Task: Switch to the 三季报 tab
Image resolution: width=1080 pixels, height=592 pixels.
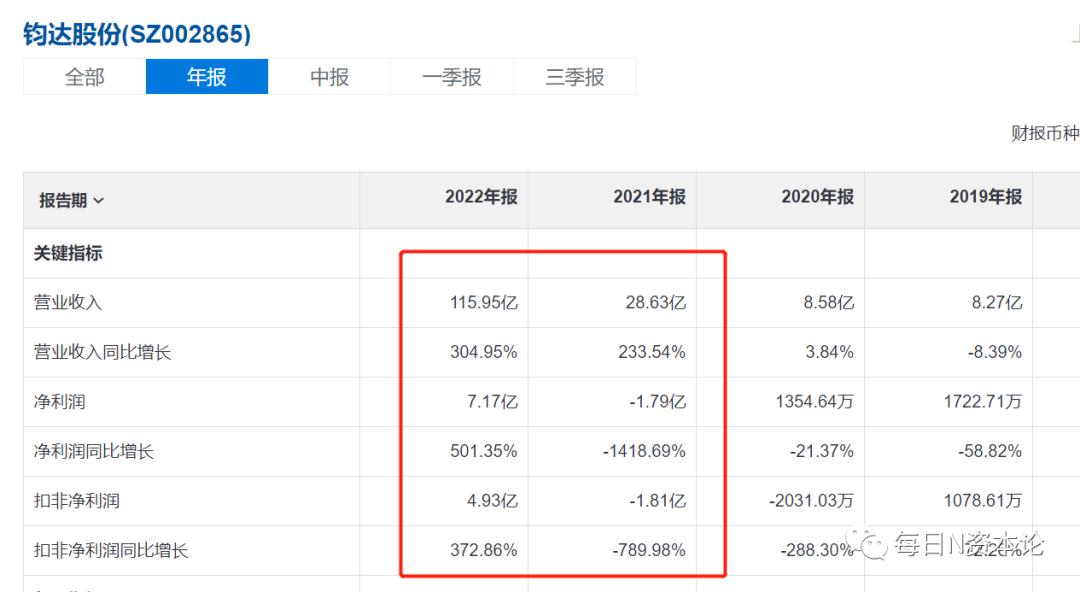Action: click(x=574, y=76)
